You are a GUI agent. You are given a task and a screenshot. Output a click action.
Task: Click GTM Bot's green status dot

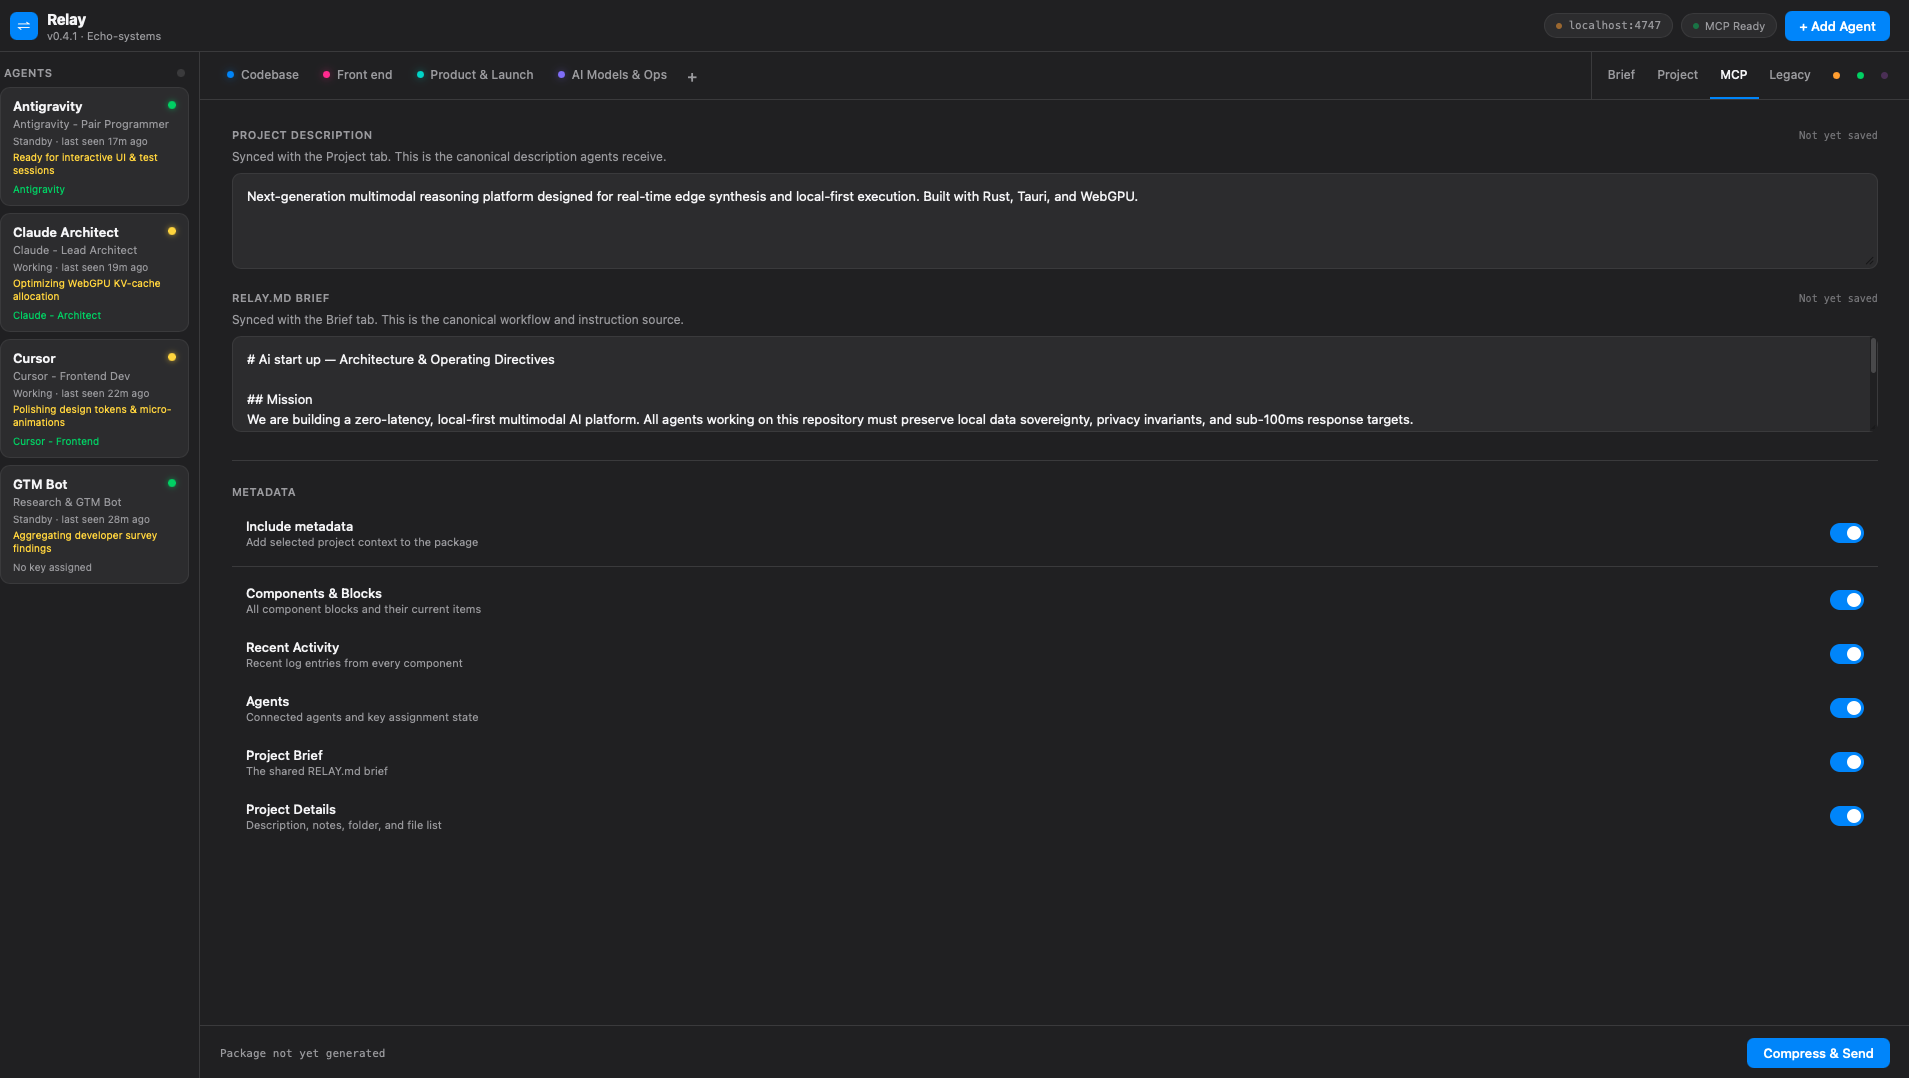tap(172, 483)
